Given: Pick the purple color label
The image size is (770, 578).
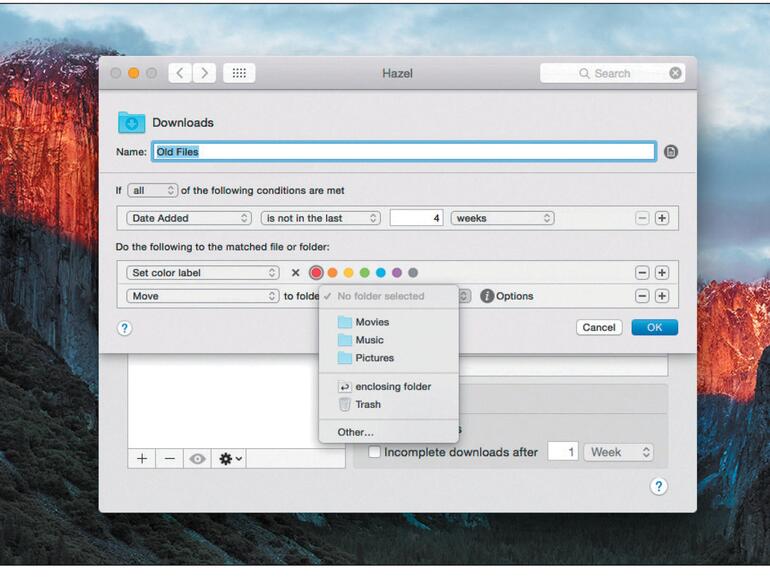Looking at the screenshot, I should (397, 273).
